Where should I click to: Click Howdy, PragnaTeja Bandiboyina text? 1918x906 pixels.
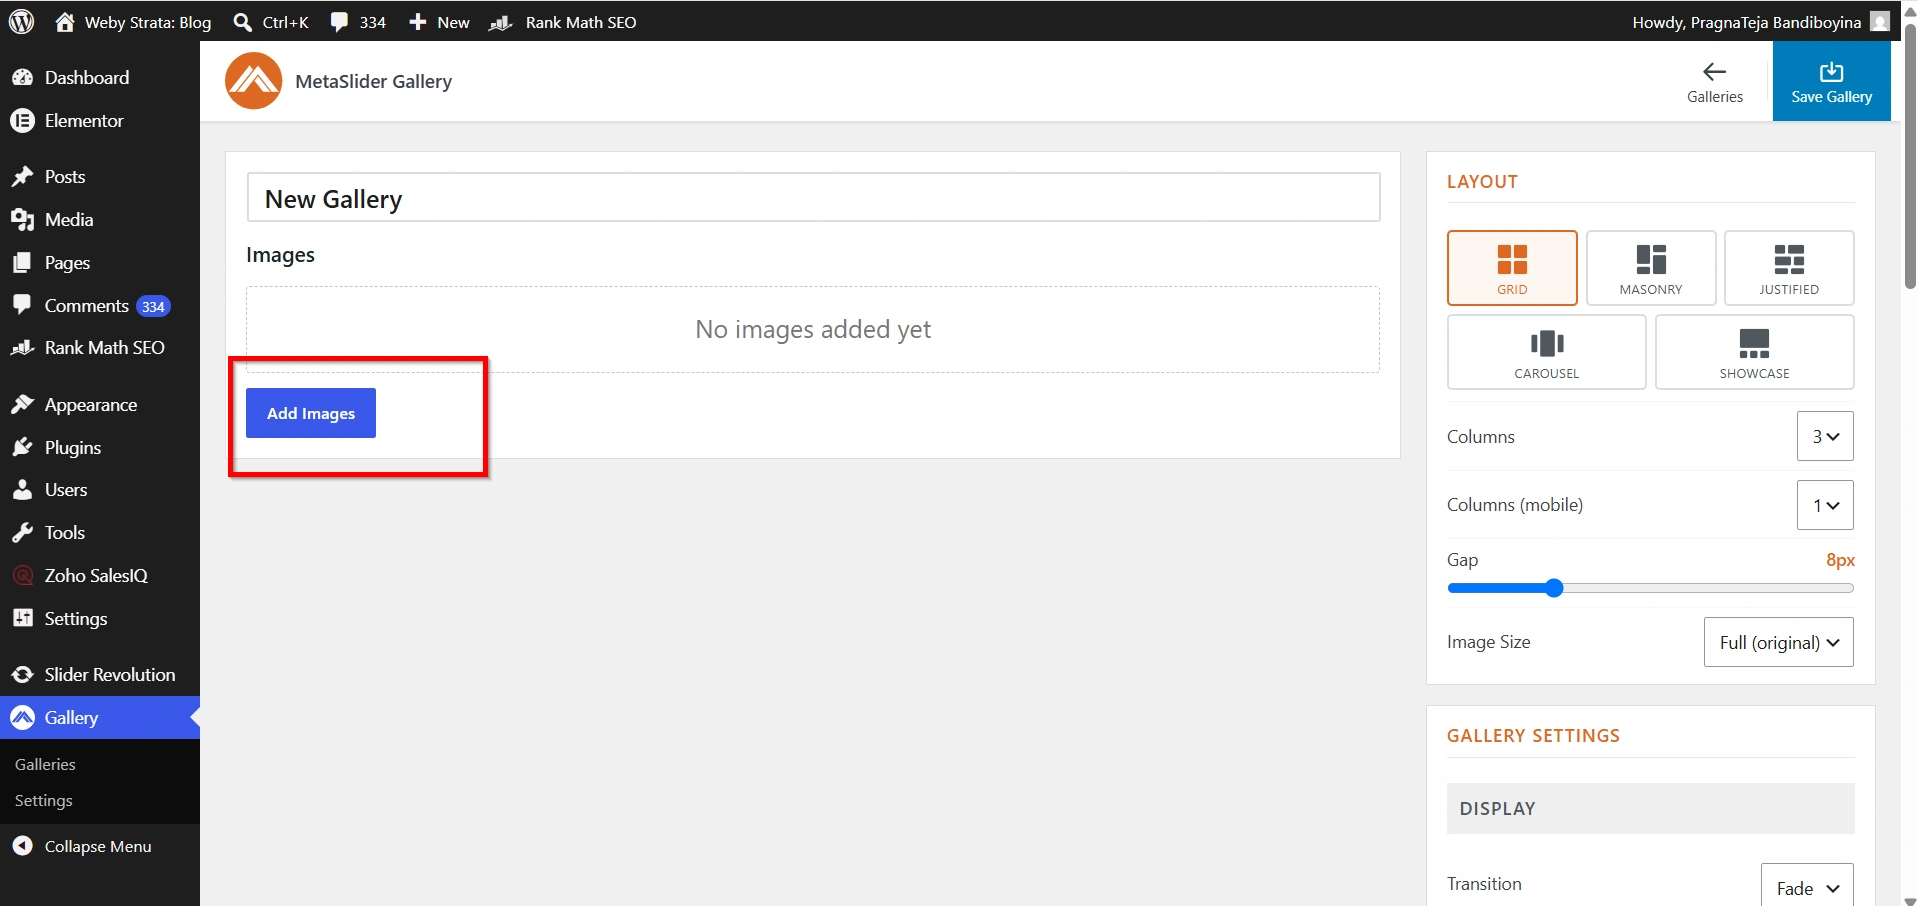pyautogui.click(x=1746, y=22)
